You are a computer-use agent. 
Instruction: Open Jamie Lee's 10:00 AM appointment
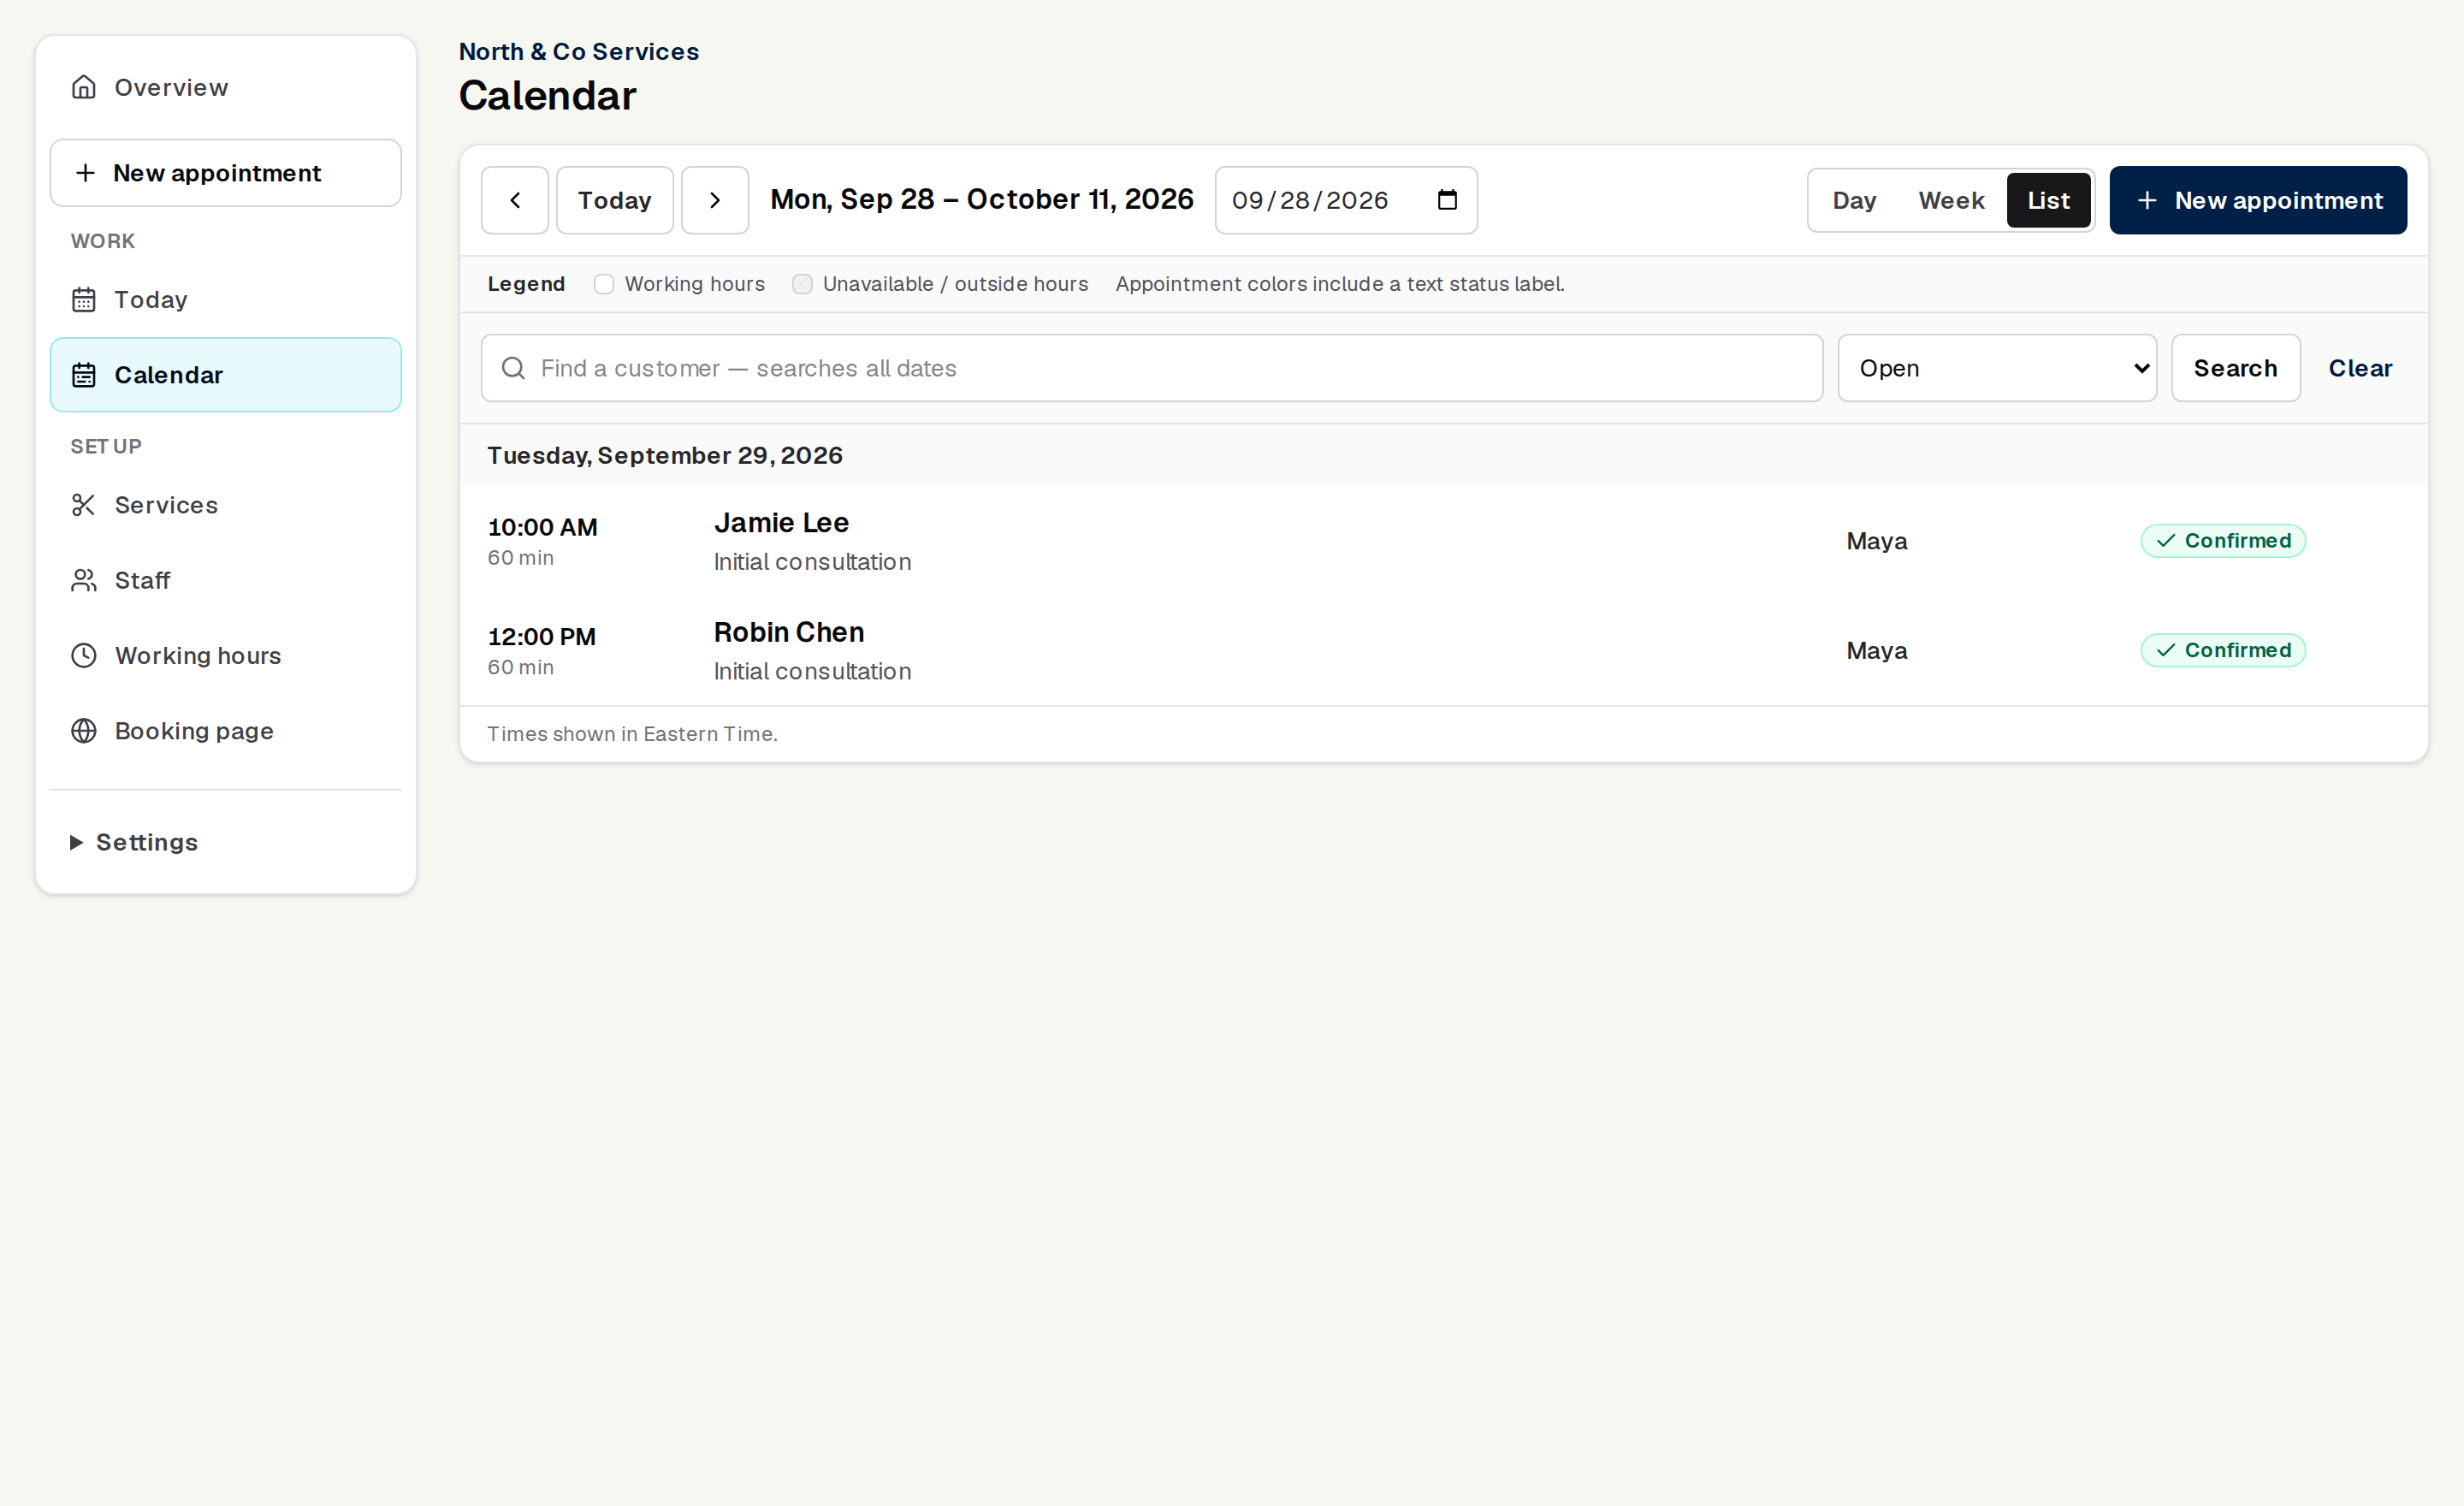pos(1443,541)
